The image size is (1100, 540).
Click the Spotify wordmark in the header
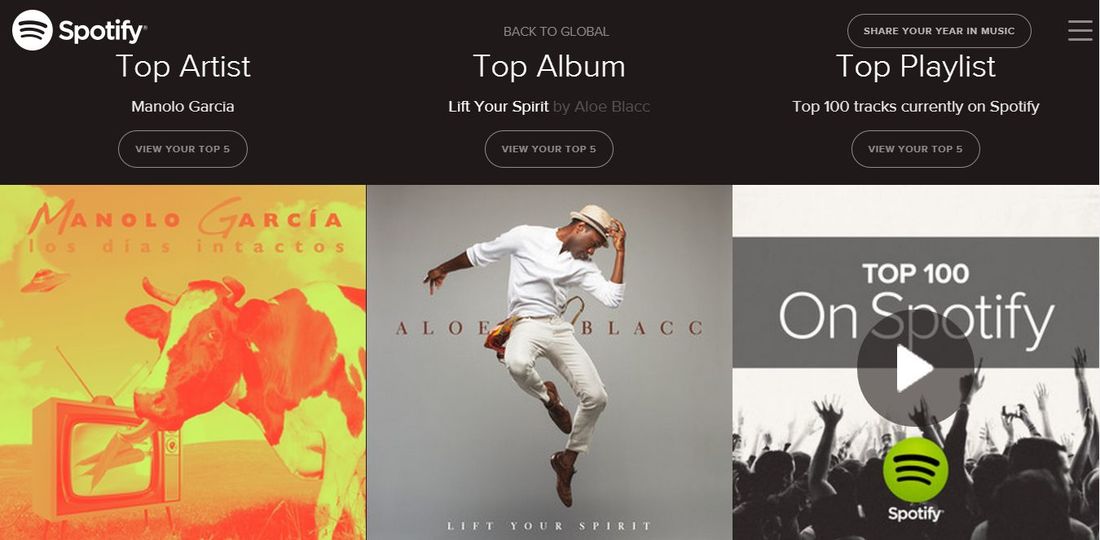102,32
